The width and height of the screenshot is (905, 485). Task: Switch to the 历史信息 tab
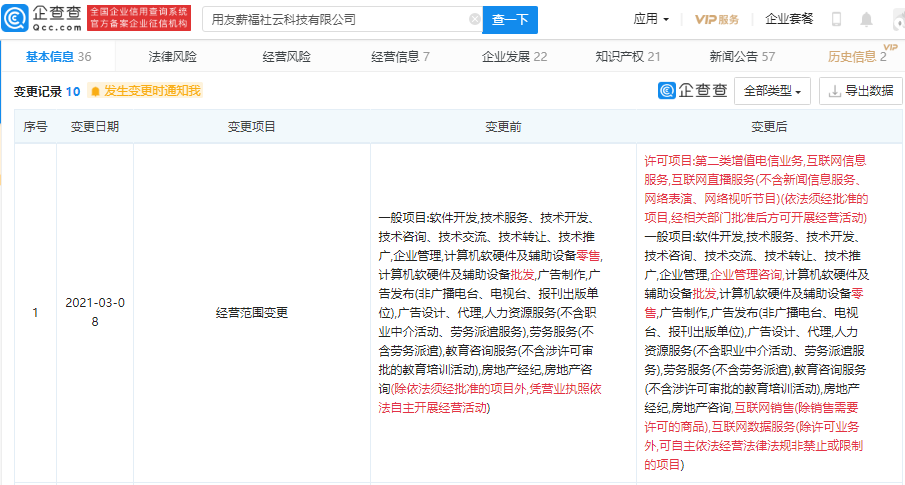[x=857, y=57]
